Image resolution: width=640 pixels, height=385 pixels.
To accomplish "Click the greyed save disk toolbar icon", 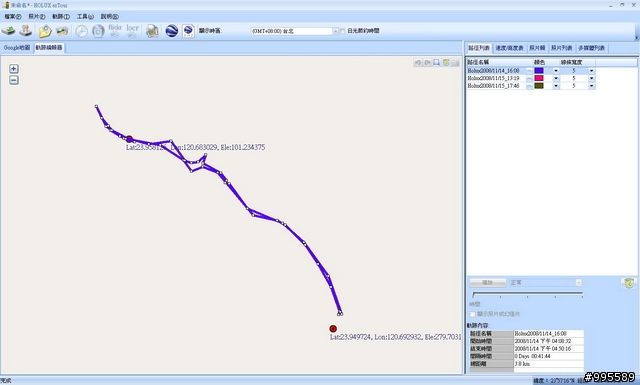I will coord(98,31).
